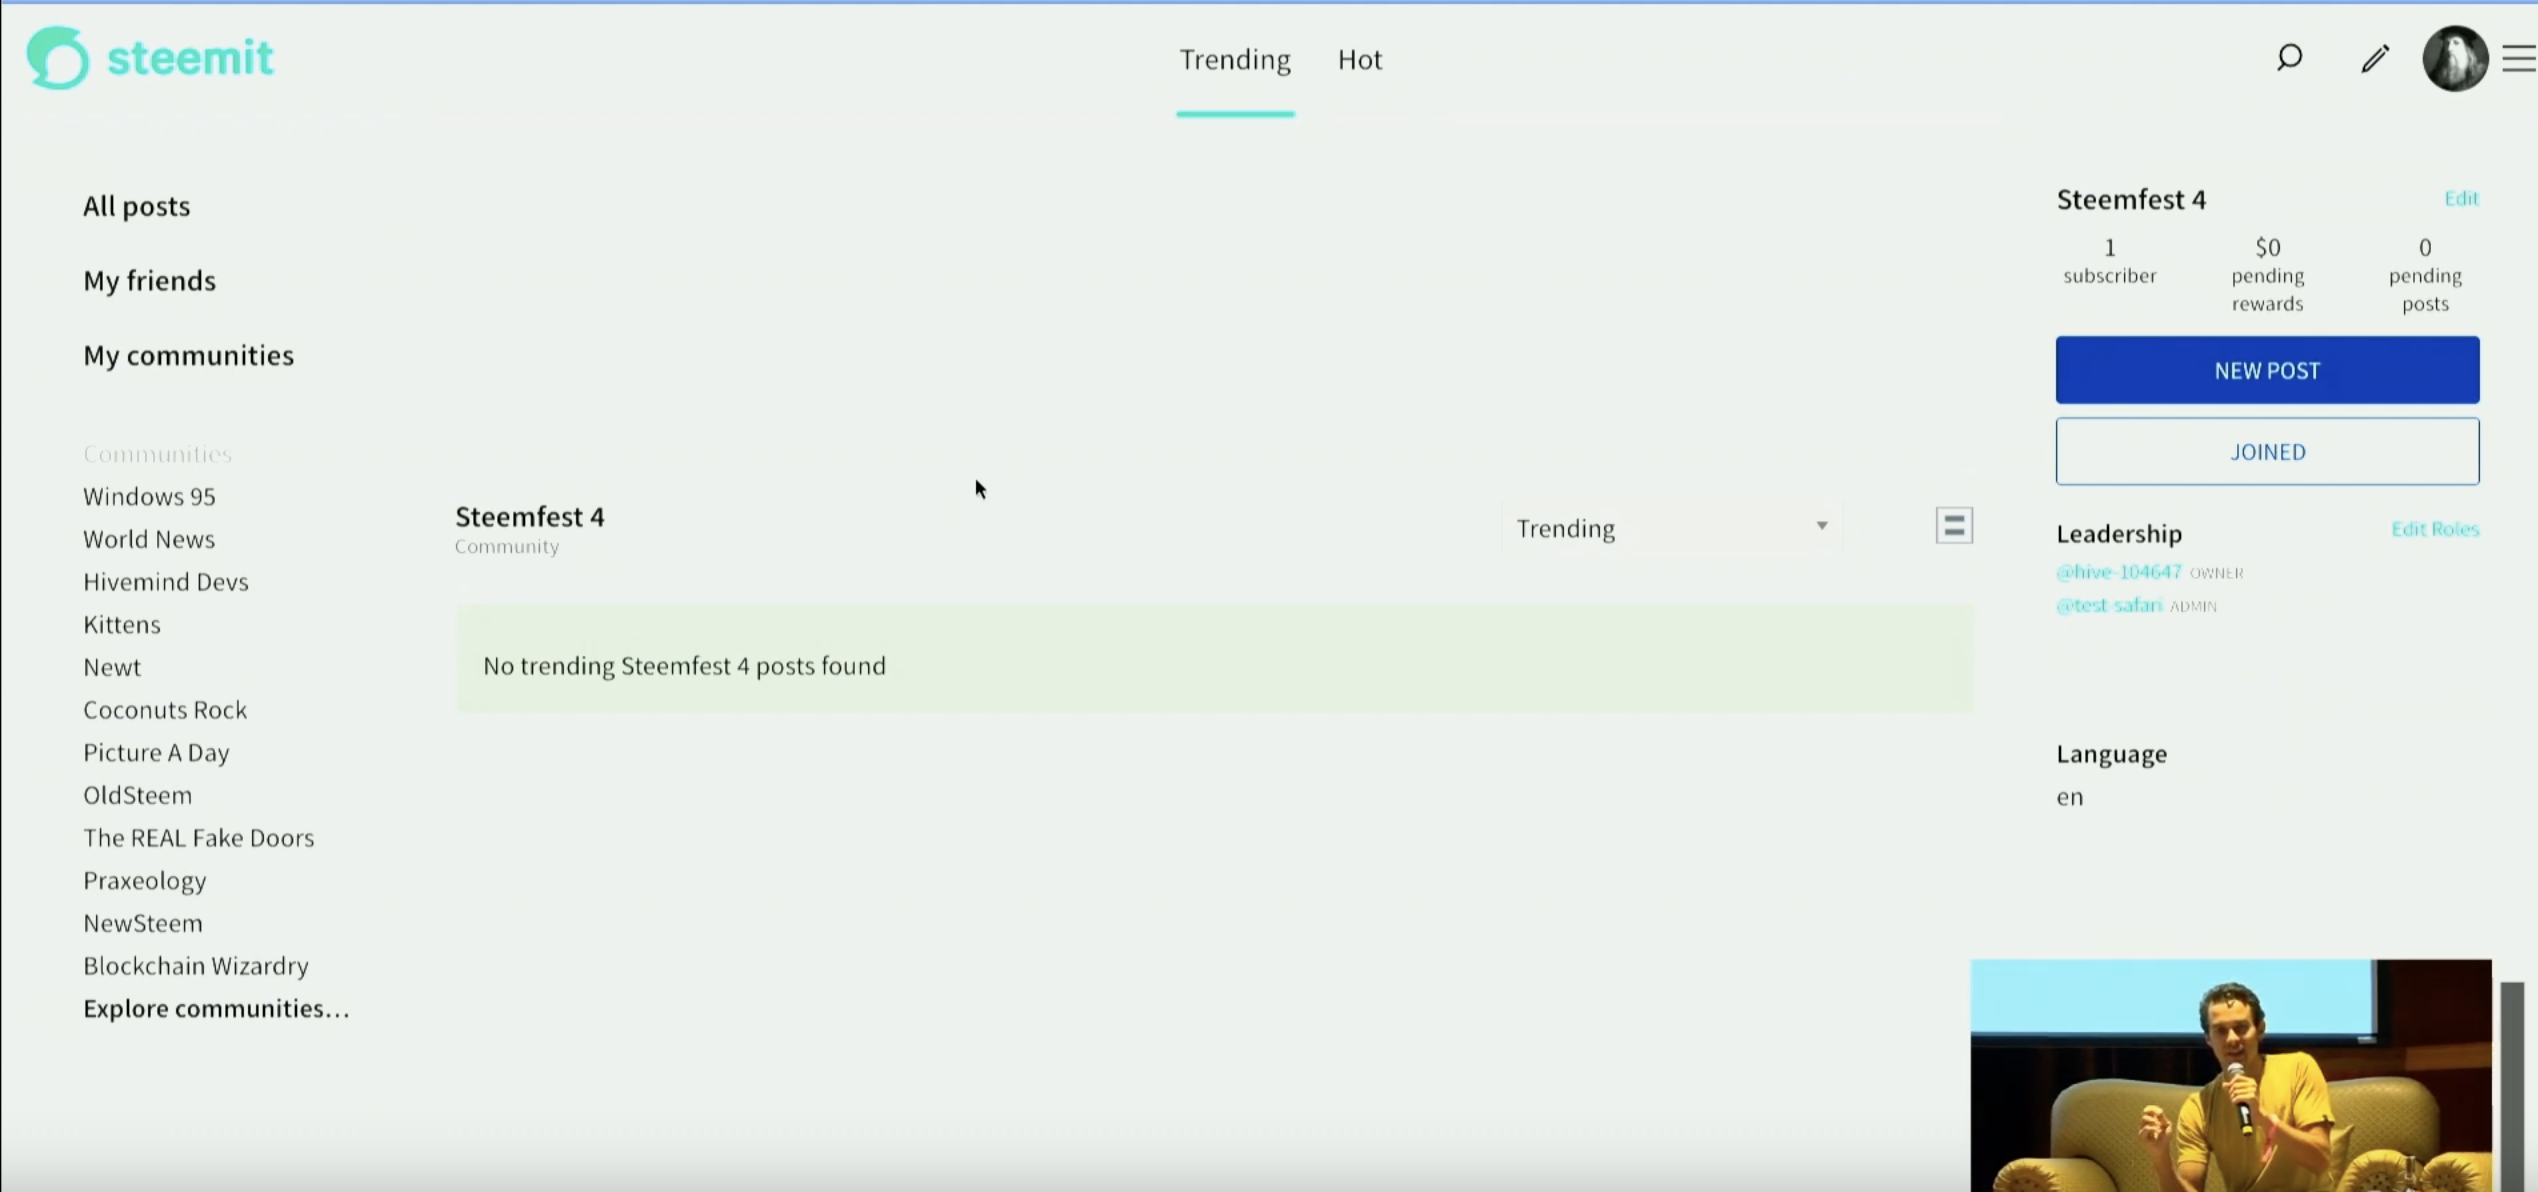Click the '1 subscriber' stat
Image resolution: width=2538 pixels, height=1192 pixels.
point(2110,261)
